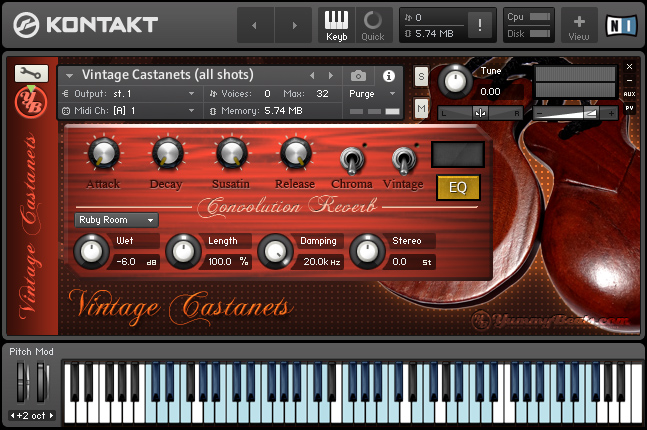Flip the Chroma toggle switch
Screen dimensions: 647x430
tap(352, 161)
